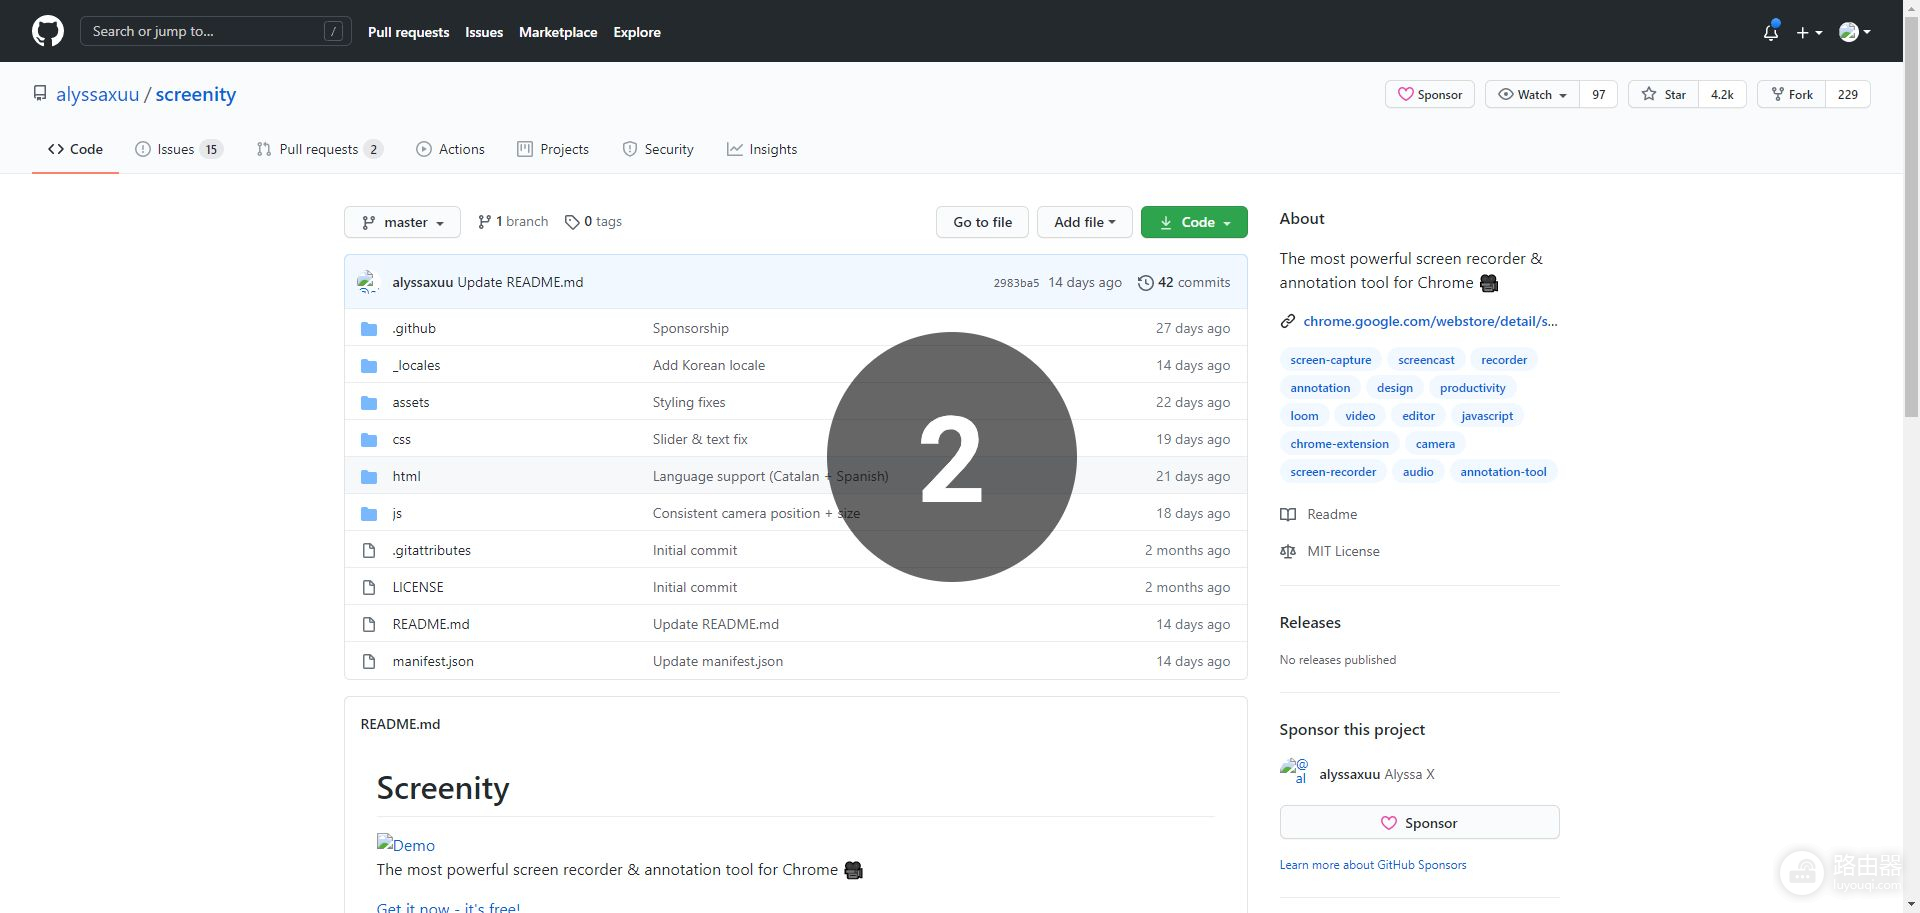Open the notifications bell
Image resolution: width=1920 pixels, height=913 pixels.
point(1770,32)
